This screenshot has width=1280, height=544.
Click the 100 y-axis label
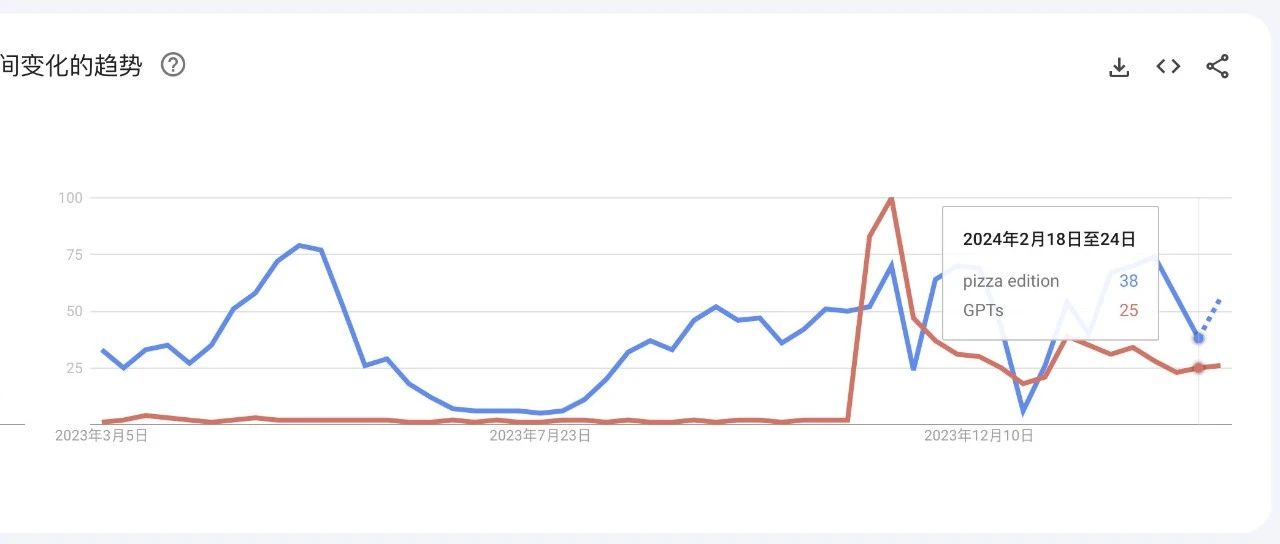coord(69,198)
